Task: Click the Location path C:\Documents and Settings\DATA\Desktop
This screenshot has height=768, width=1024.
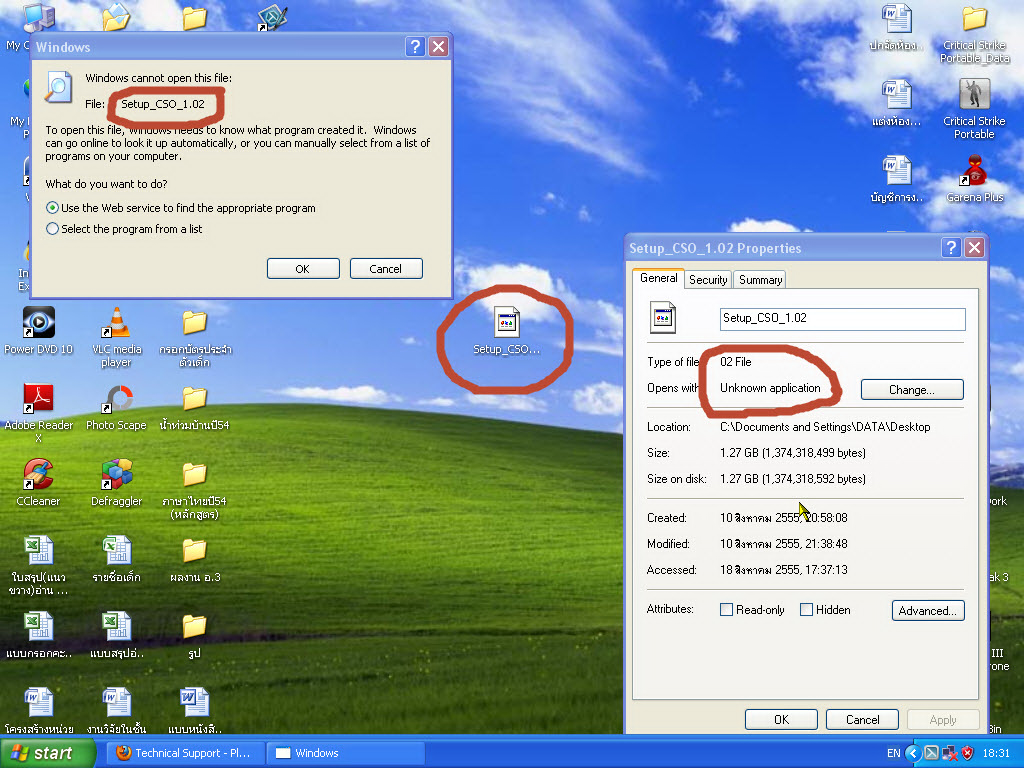Action: tap(825, 426)
